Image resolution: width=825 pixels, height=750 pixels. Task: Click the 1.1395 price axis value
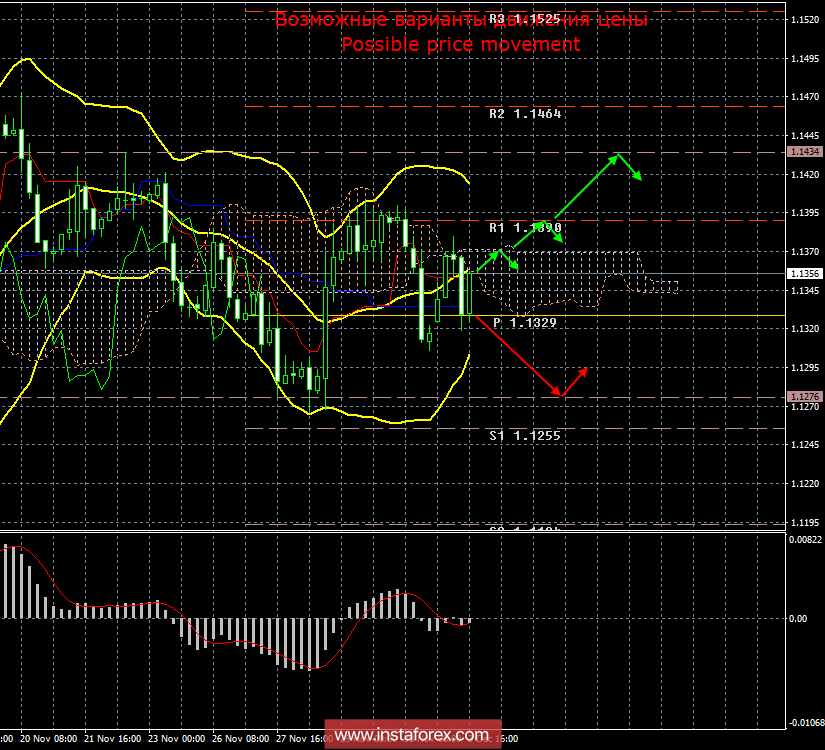[x=805, y=213]
